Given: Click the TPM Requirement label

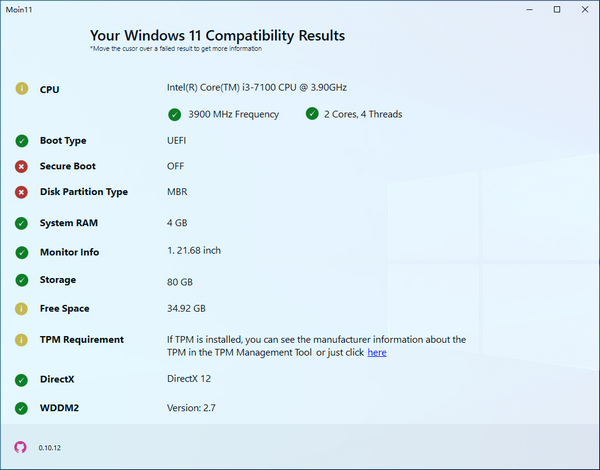Looking at the screenshot, I should tap(82, 340).
